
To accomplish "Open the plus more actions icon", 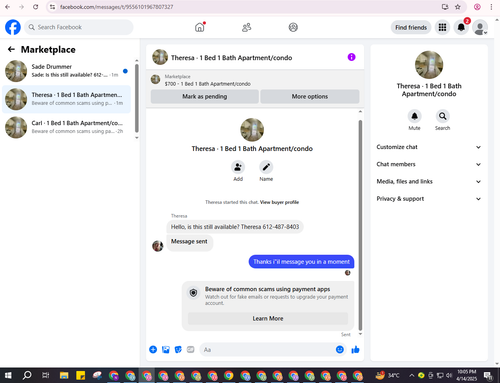I will (153, 349).
